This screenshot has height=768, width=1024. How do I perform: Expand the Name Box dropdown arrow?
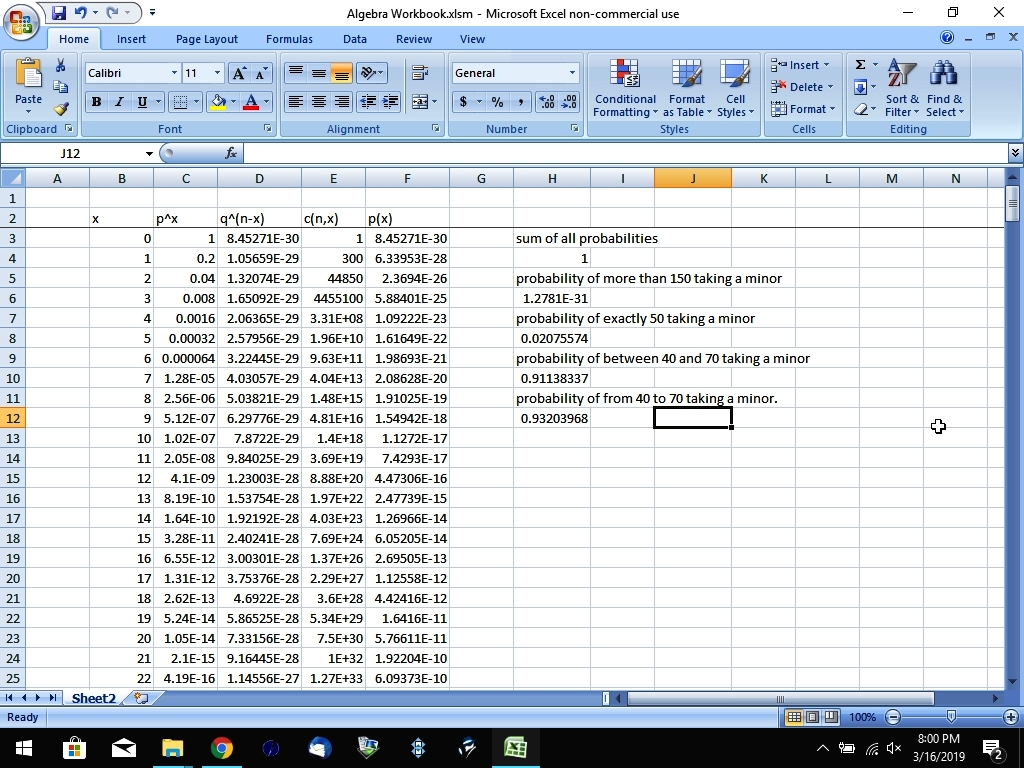pos(149,153)
